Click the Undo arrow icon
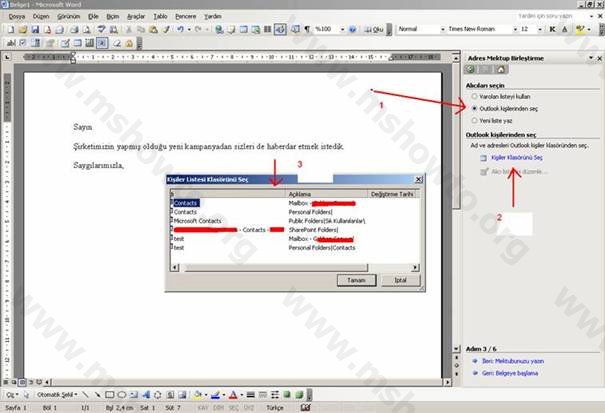605x413 pixels. [x=180, y=29]
